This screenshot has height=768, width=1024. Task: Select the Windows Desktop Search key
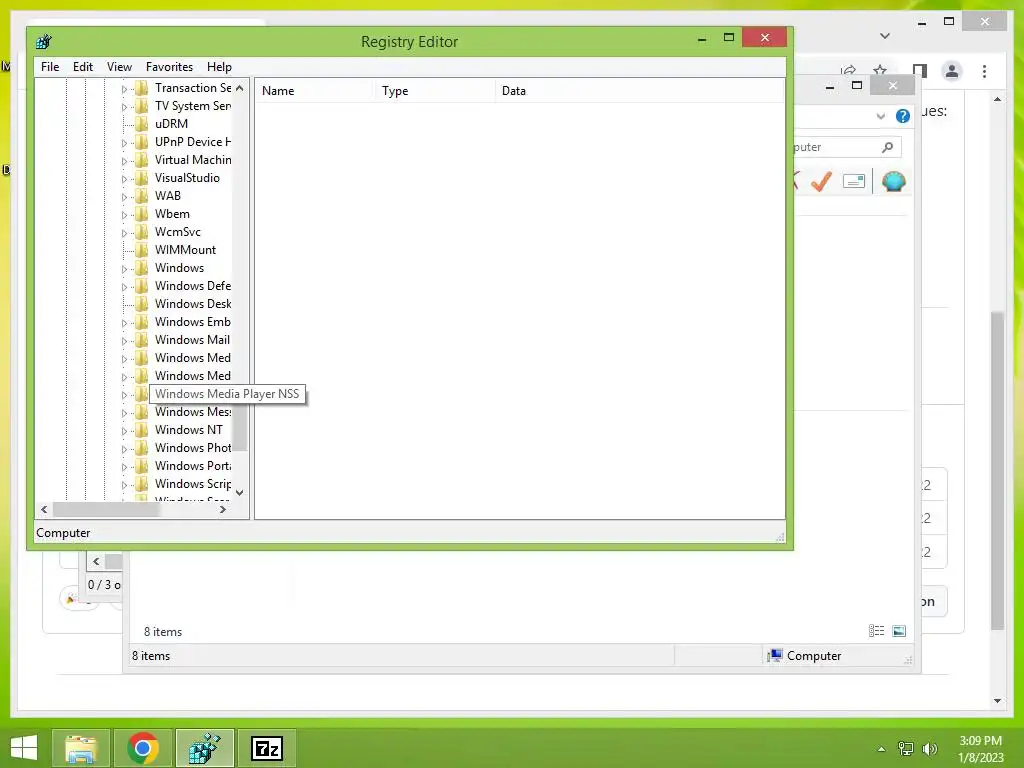coord(193,304)
